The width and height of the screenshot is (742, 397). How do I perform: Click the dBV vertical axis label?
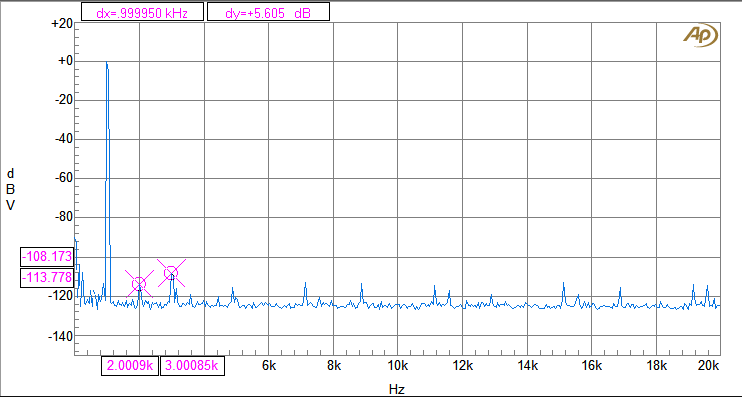pyautogui.click(x=10, y=189)
